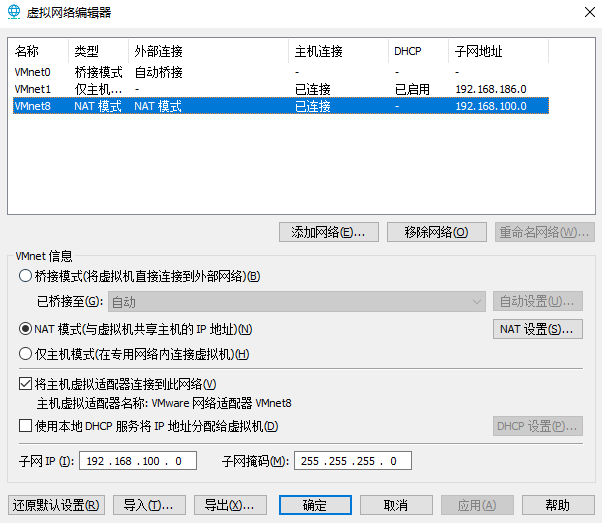The height and width of the screenshot is (523, 602).
Task: Confirm with the 确定 button
Action: (315, 505)
